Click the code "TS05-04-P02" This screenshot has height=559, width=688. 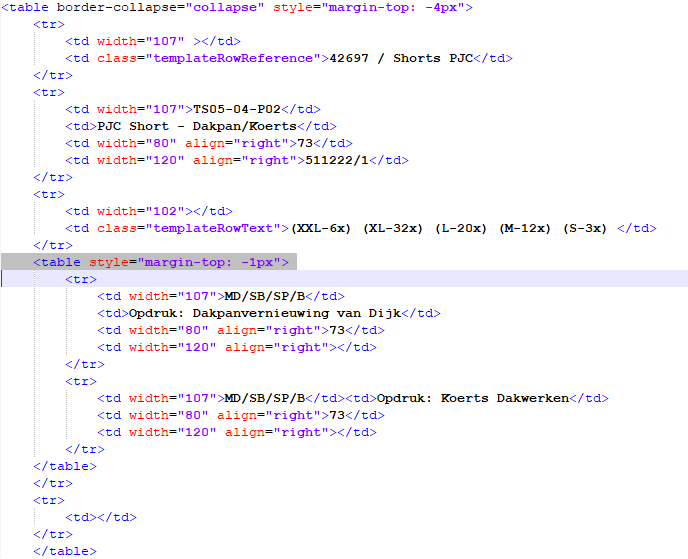tap(237, 109)
